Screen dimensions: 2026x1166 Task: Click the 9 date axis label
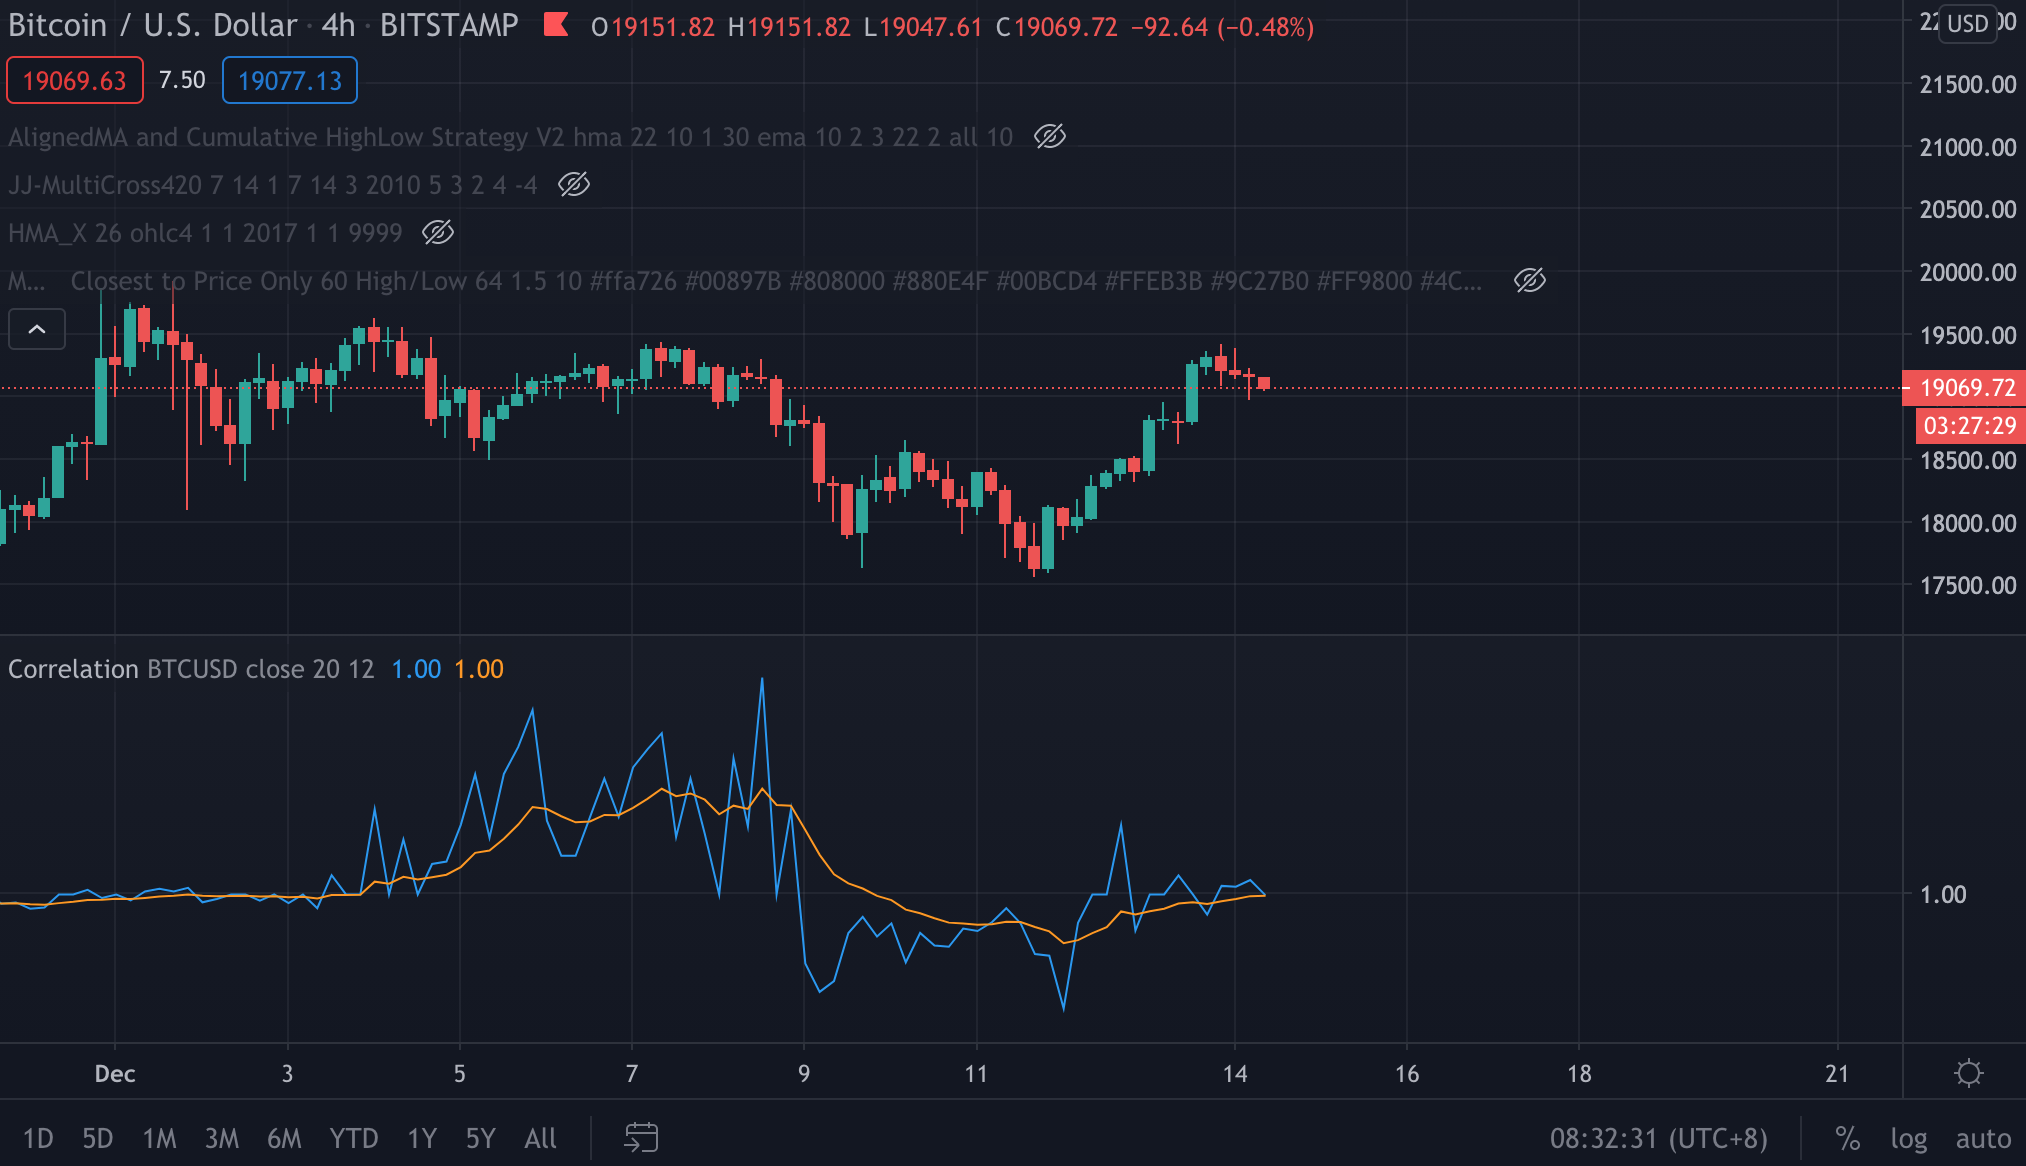(x=804, y=1074)
